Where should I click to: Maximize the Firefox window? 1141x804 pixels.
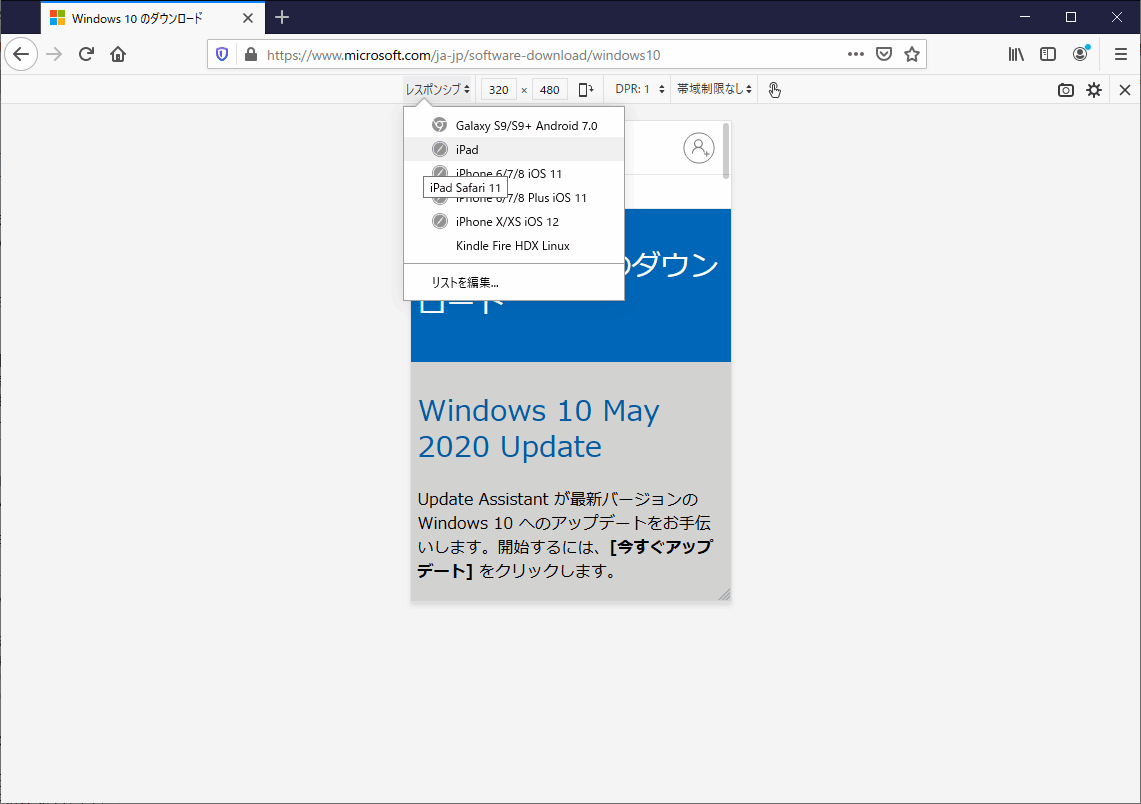1070,17
